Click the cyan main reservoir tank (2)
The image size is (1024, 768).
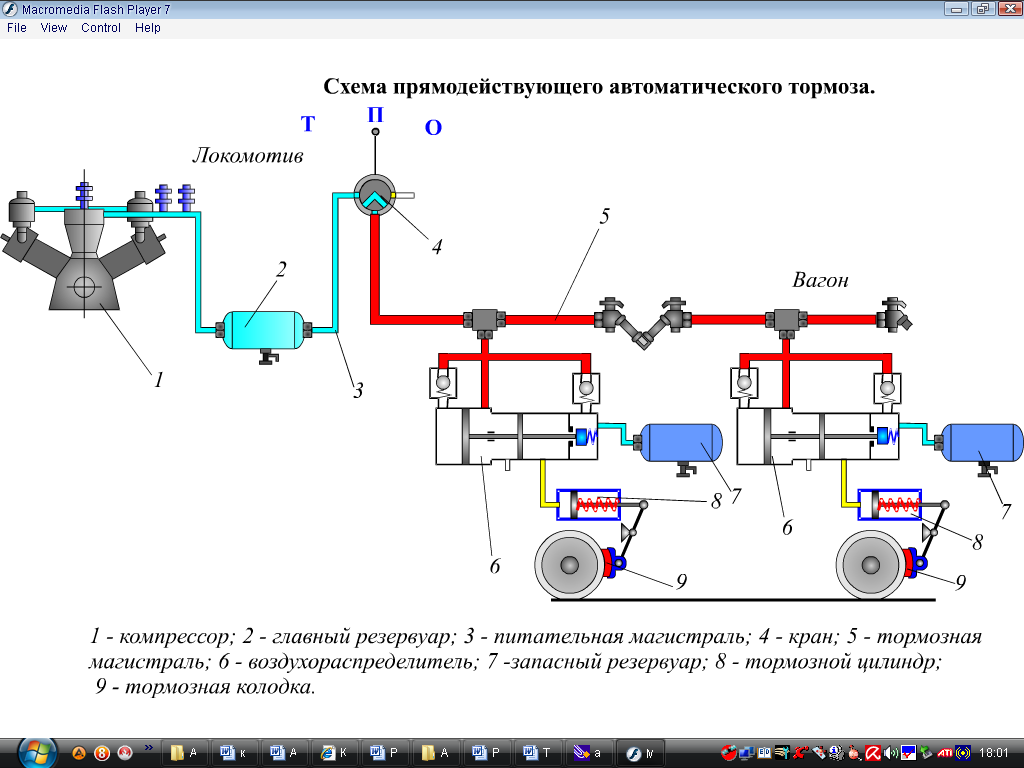263,330
